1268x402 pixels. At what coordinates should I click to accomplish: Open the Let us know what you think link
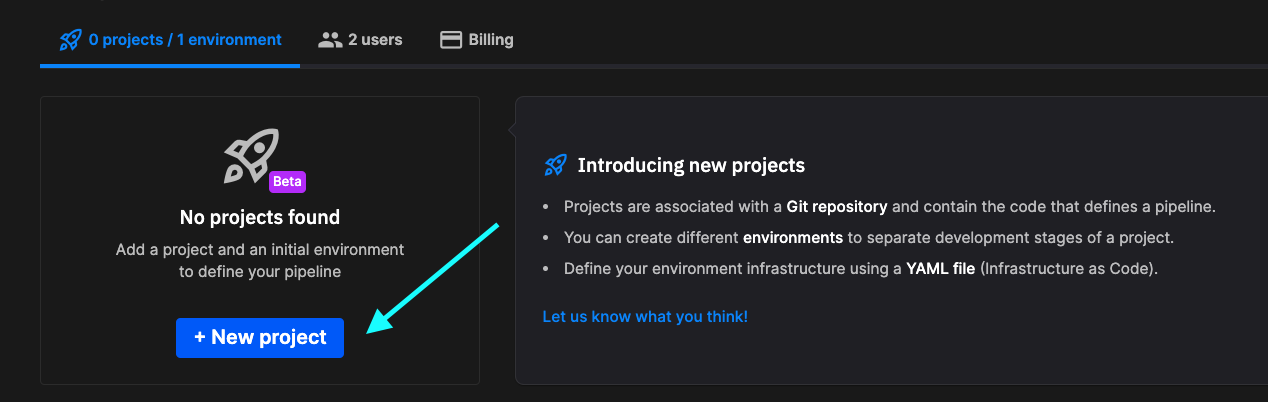pyautogui.click(x=645, y=317)
